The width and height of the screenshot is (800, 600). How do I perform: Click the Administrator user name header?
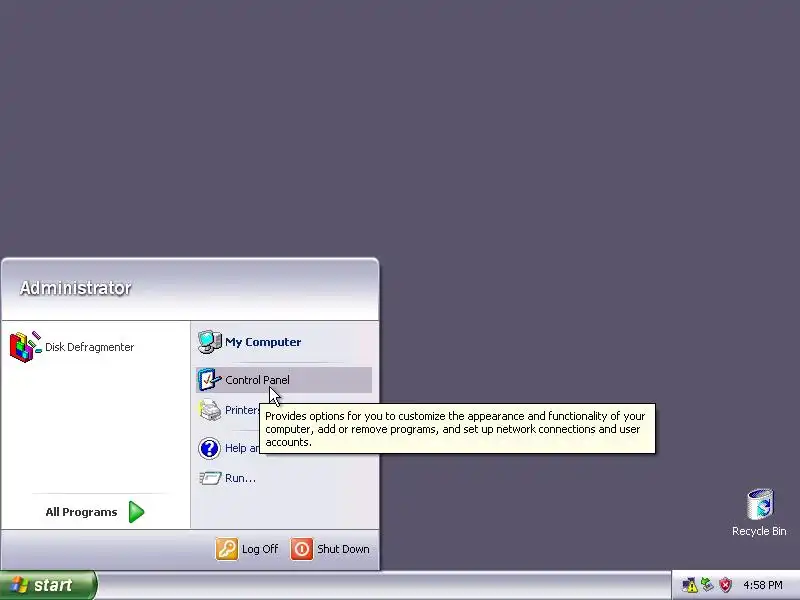[76, 288]
